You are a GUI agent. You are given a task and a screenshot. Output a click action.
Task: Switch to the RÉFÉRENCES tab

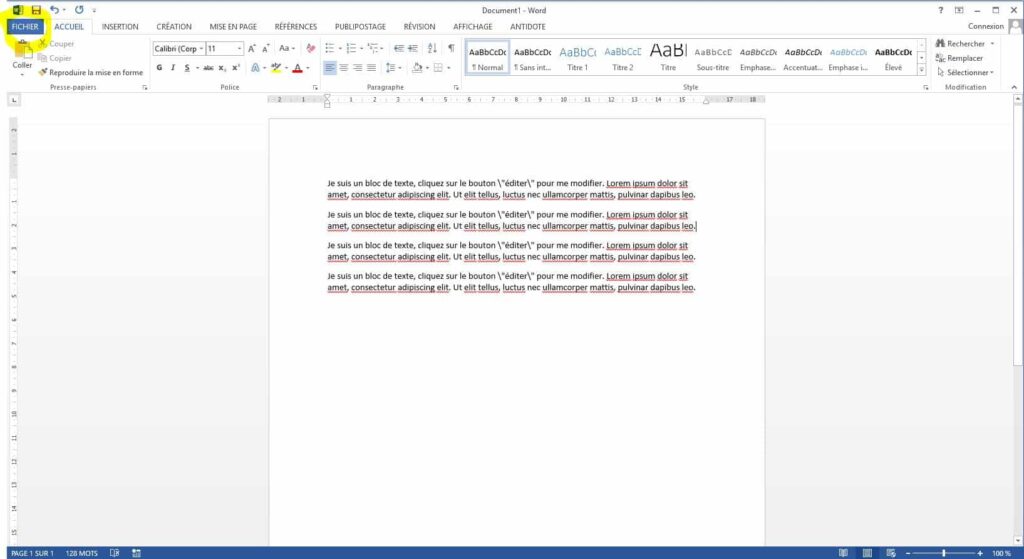(296, 27)
